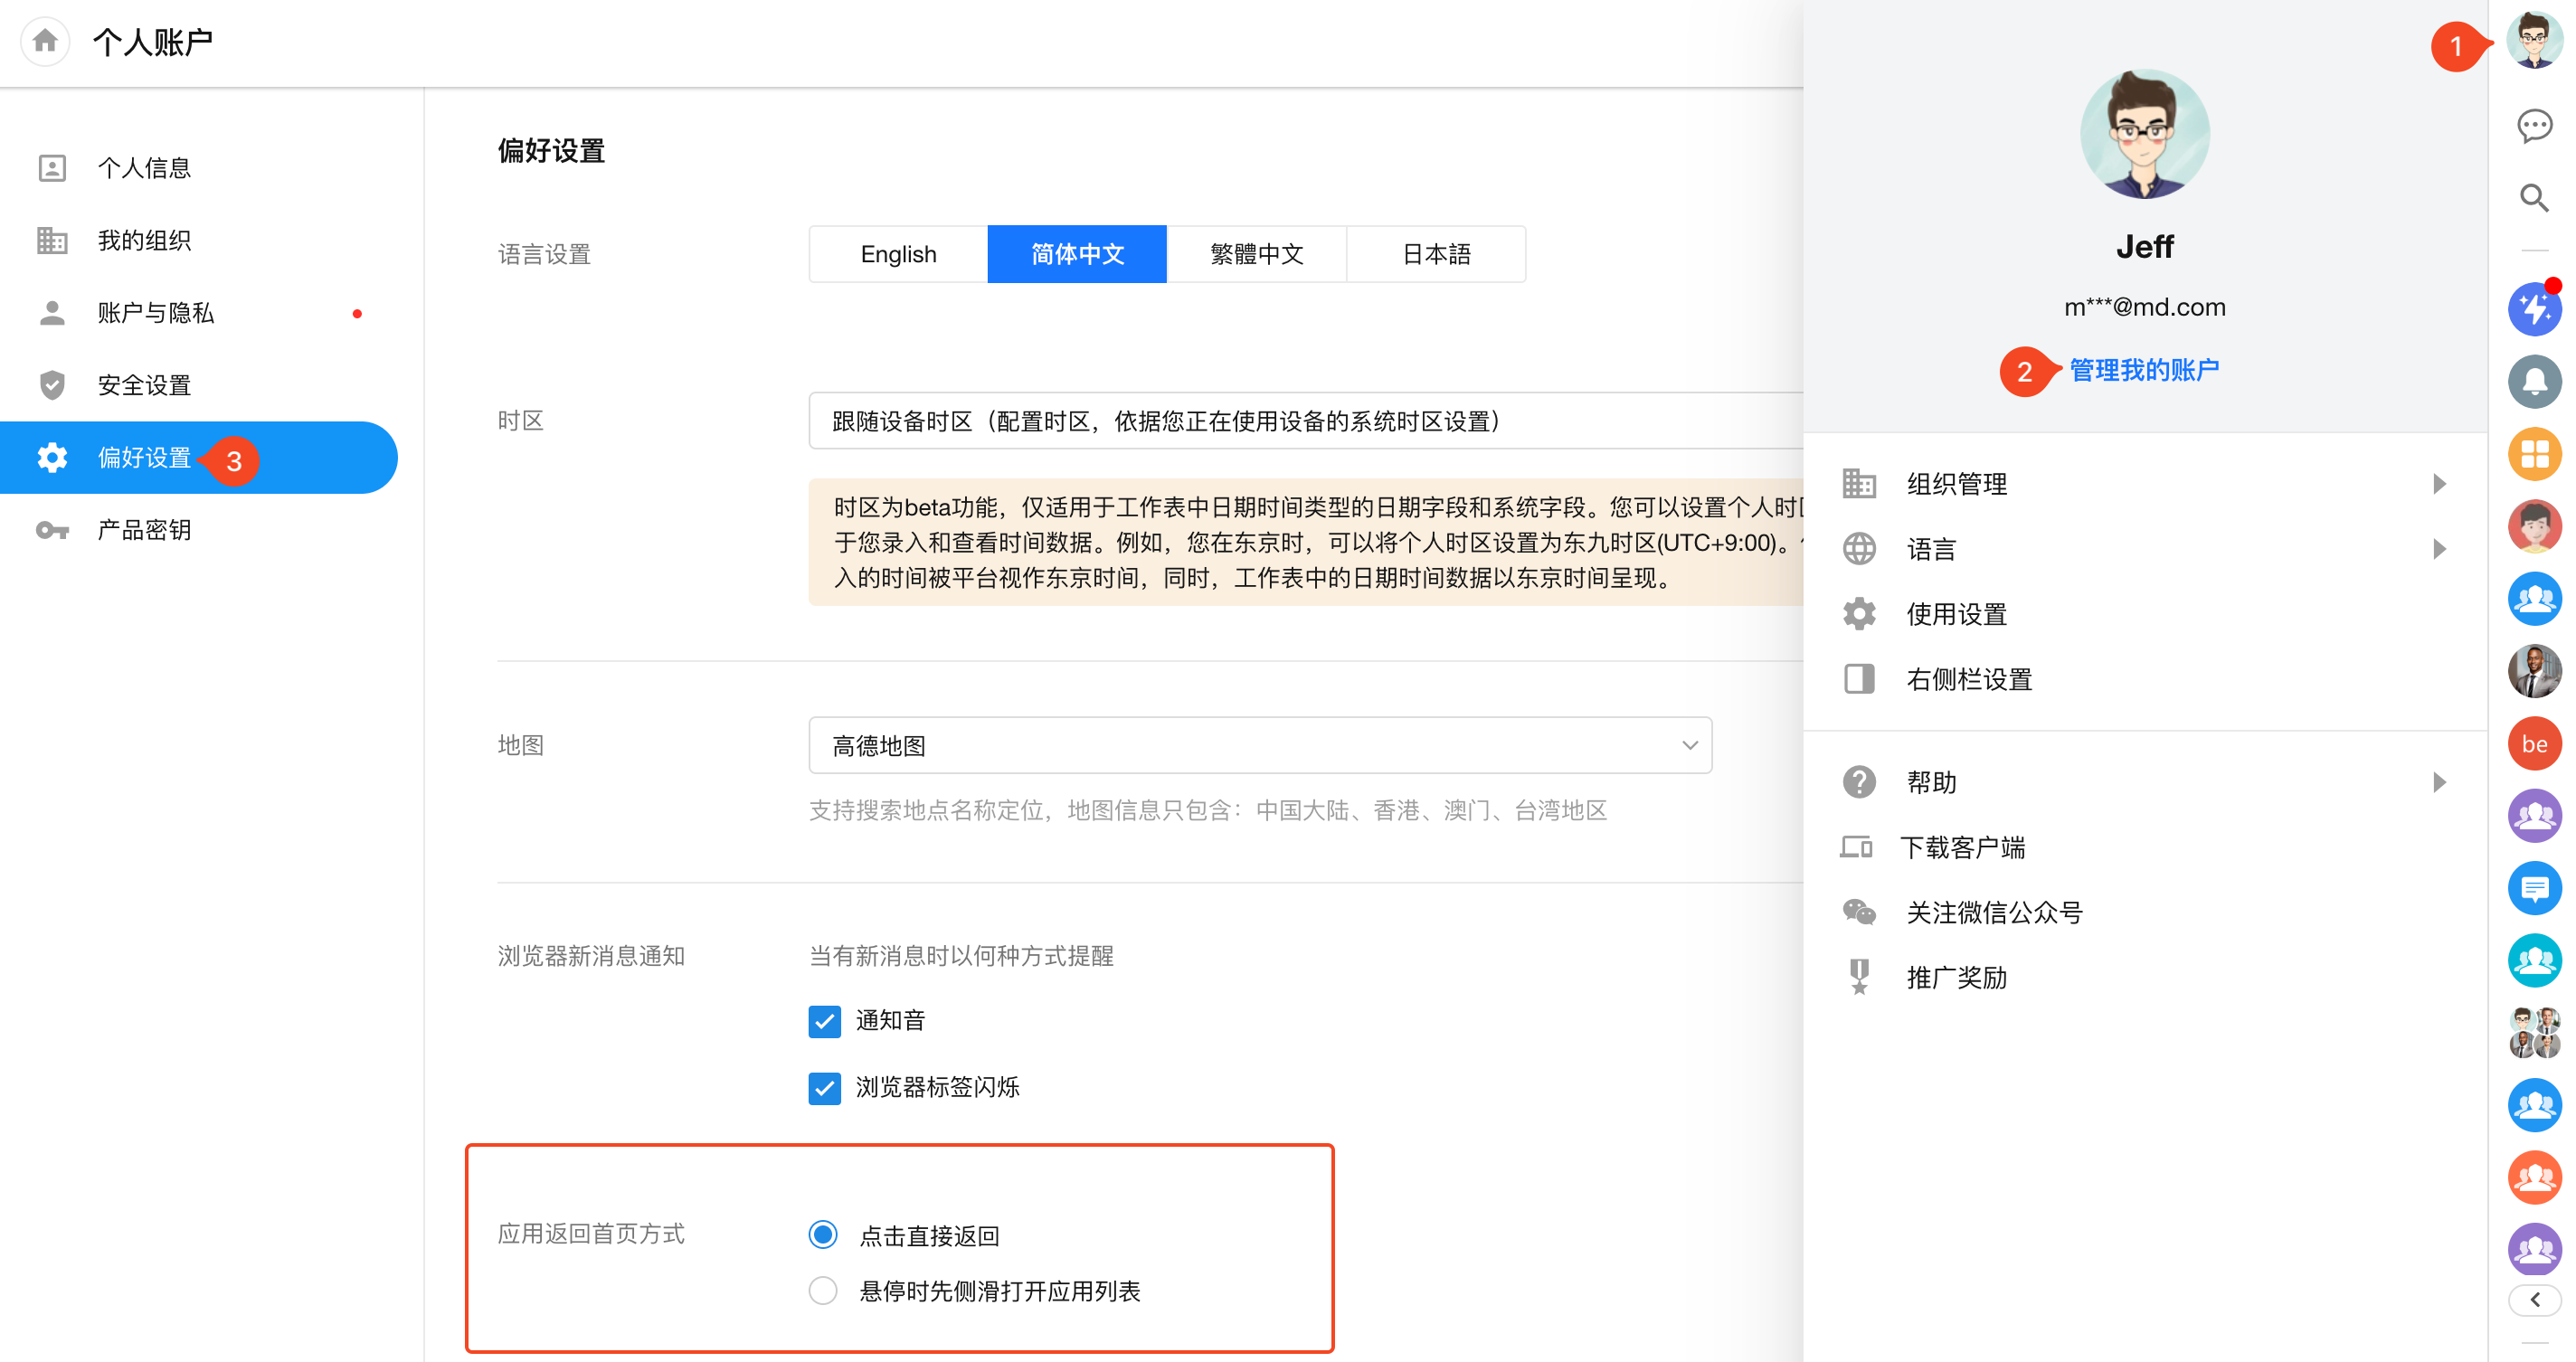Screen dimensions: 2576x1362
Task: Open the 高德地图 map dropdown
Action: [1260, 745]
